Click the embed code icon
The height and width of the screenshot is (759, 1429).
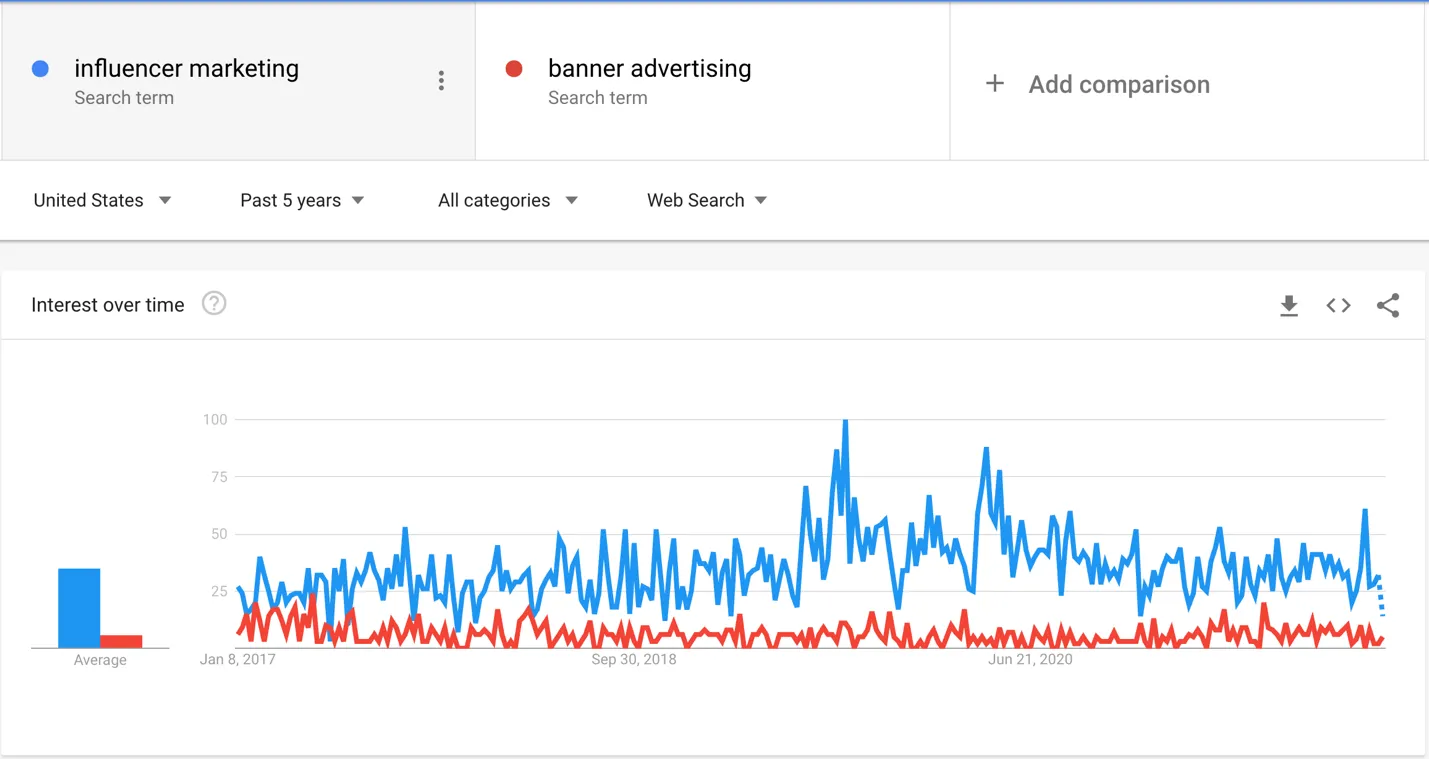1338,306
